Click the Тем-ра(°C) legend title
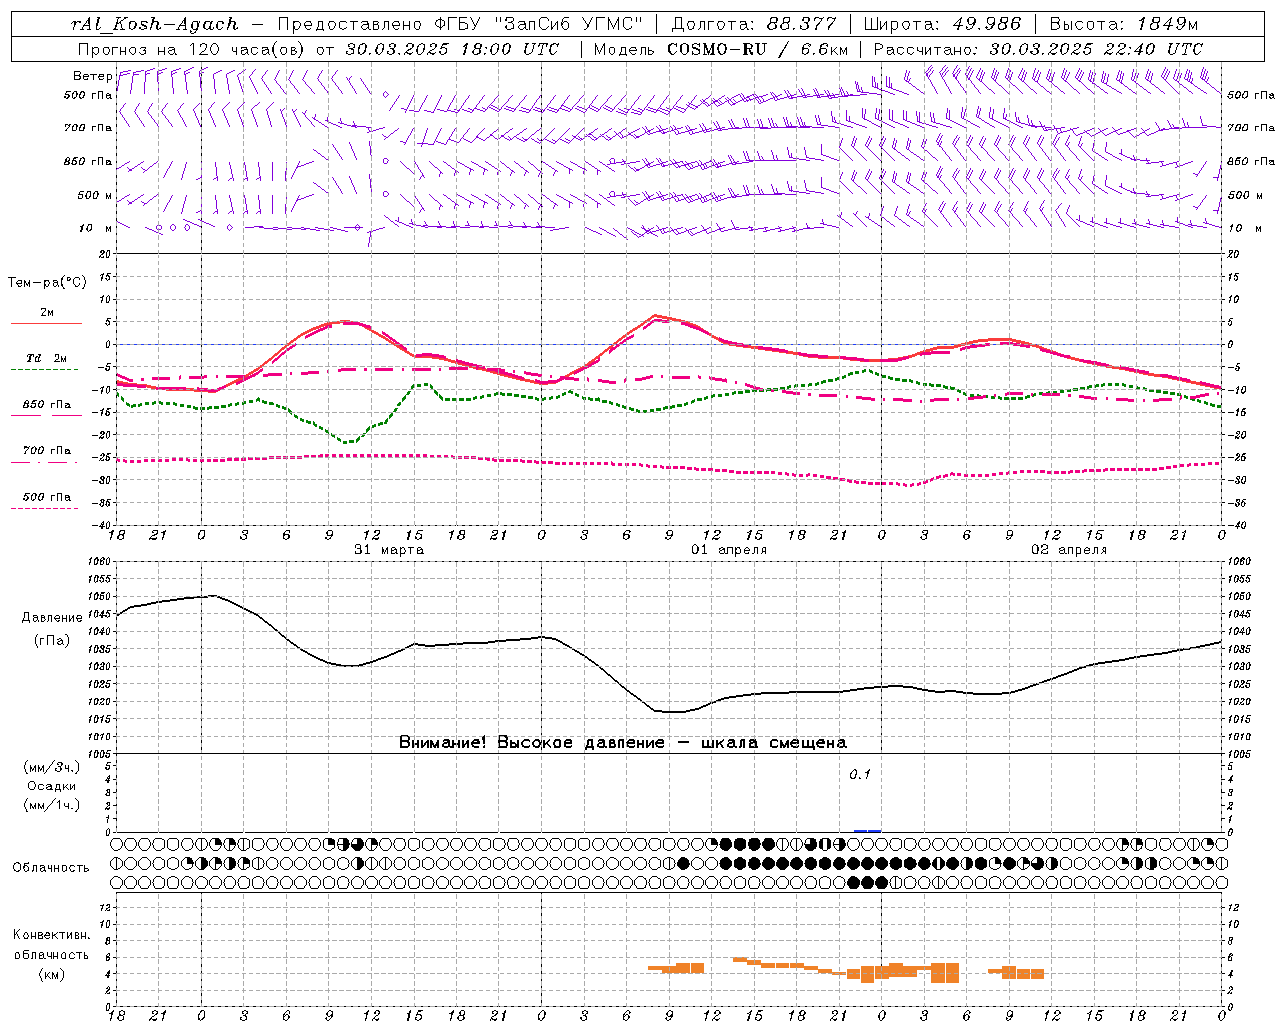 pos(47,283)
